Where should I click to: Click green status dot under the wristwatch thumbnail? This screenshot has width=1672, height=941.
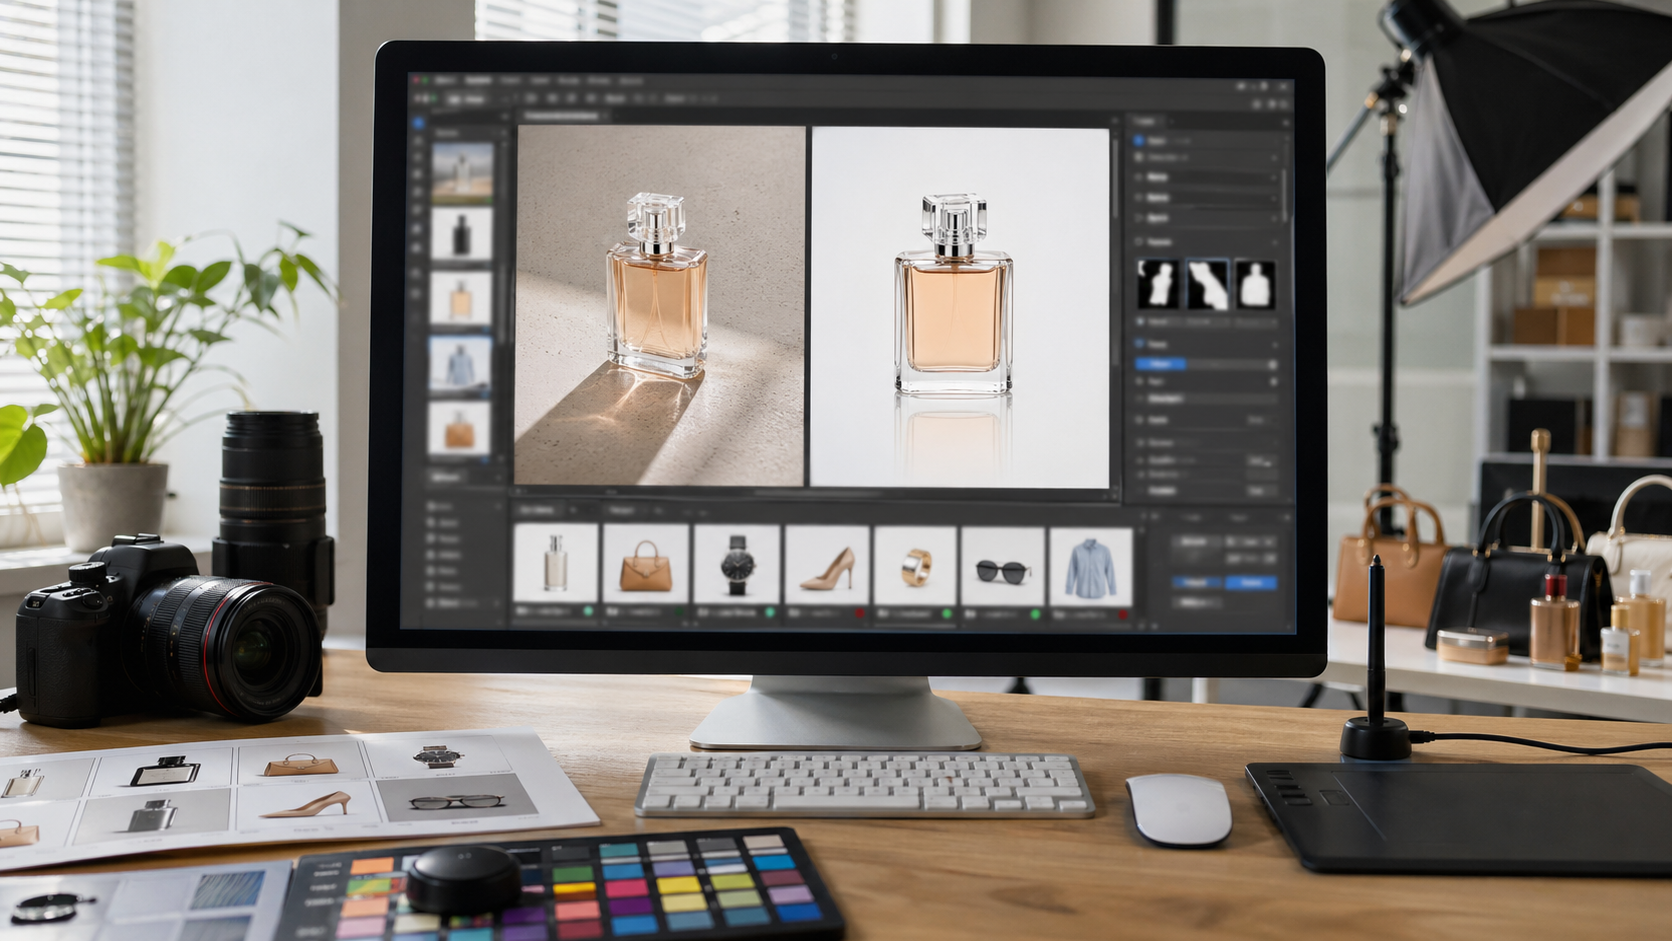point(770,612)
